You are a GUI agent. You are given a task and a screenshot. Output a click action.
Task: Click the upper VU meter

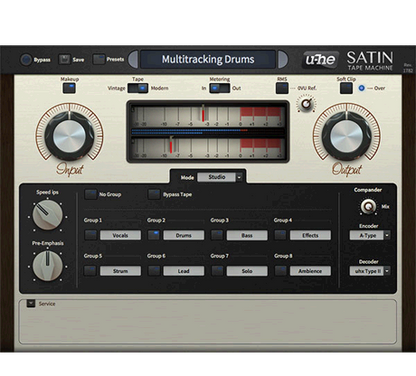[x=207, y=116]
